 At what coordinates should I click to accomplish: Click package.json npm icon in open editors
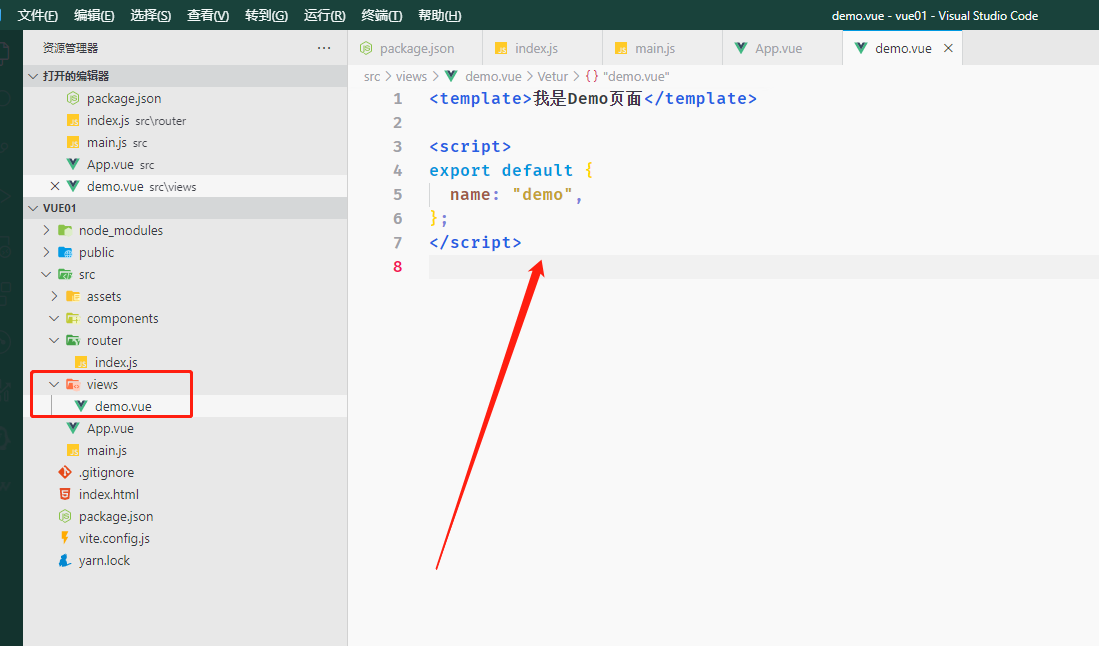(x=73, y=98)
